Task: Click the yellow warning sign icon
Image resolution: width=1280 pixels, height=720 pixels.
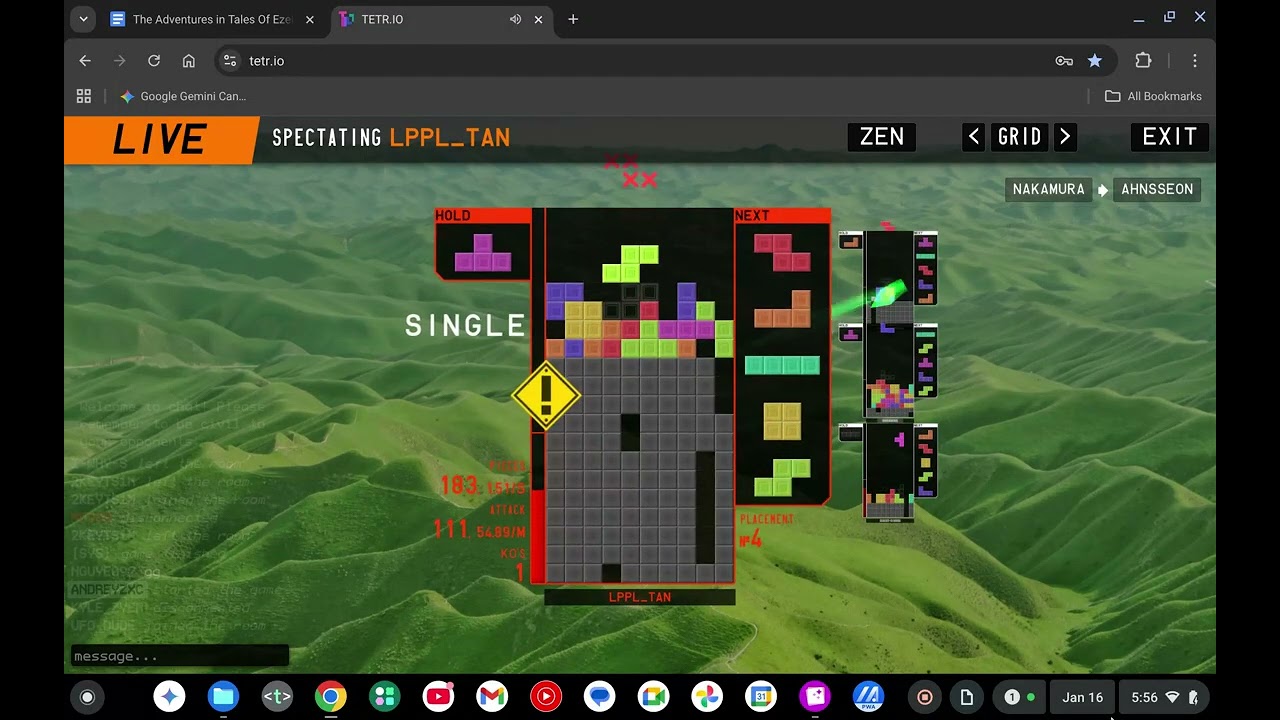Action: [546, 396]
